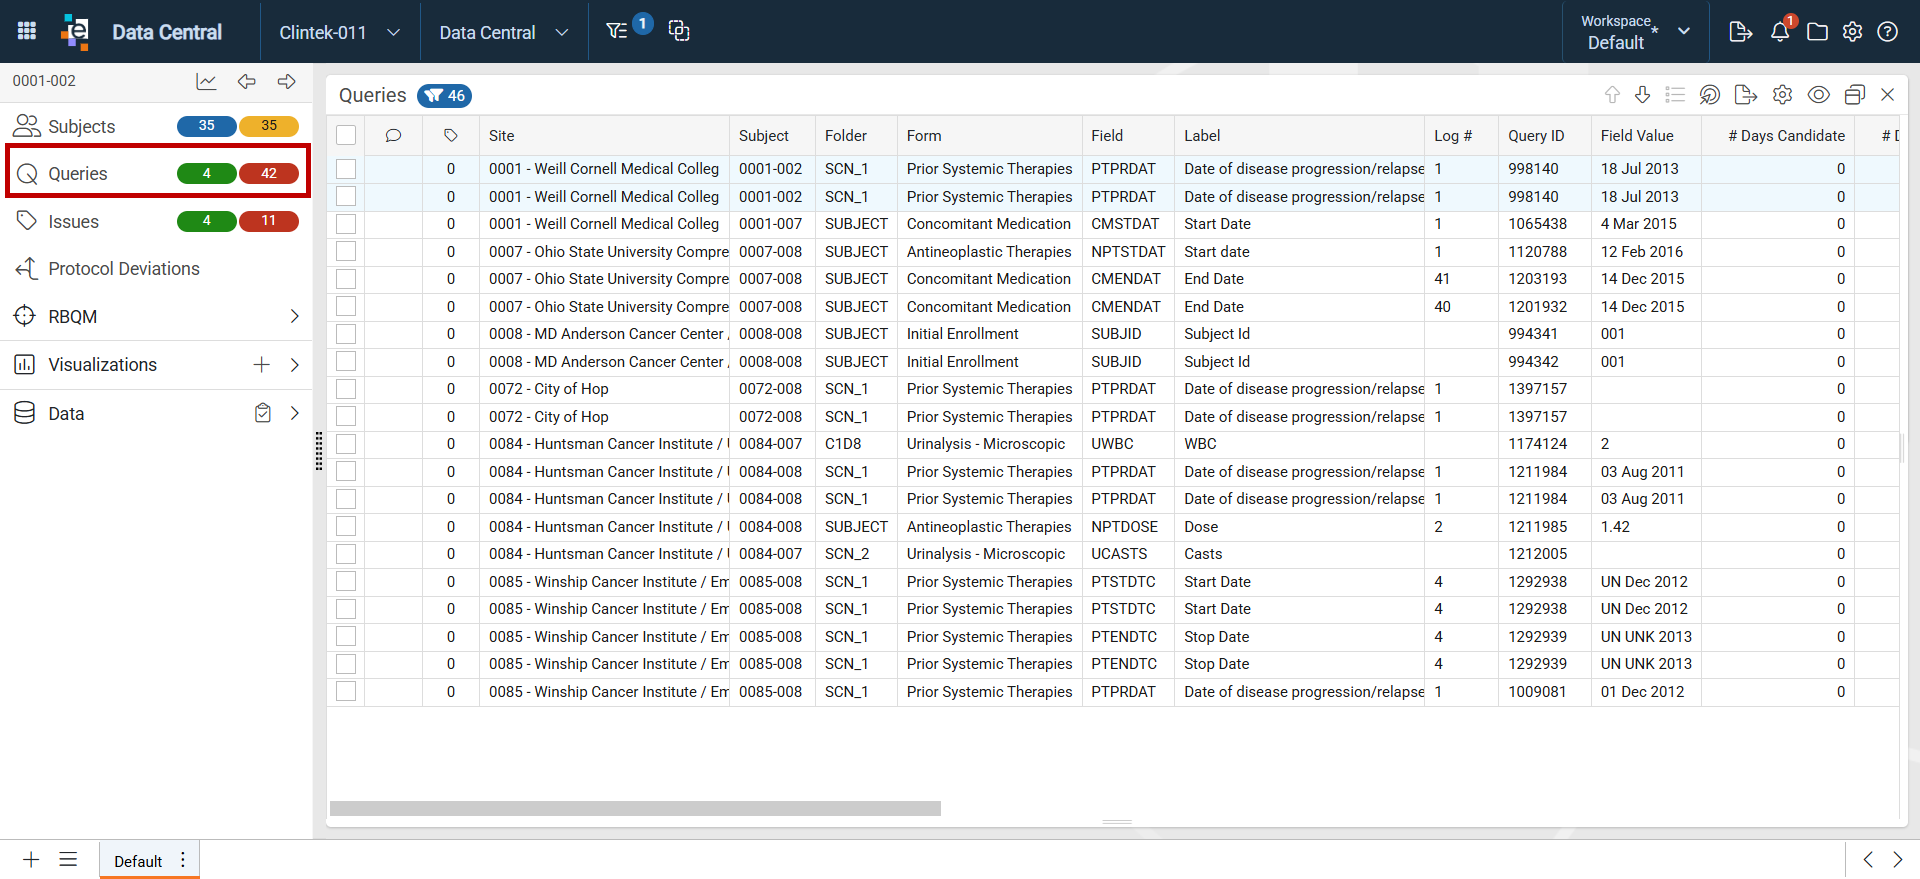The height and width of the screenshot is (879, 1920).
Task: Open the help question mark icon
Action: 1887,32
